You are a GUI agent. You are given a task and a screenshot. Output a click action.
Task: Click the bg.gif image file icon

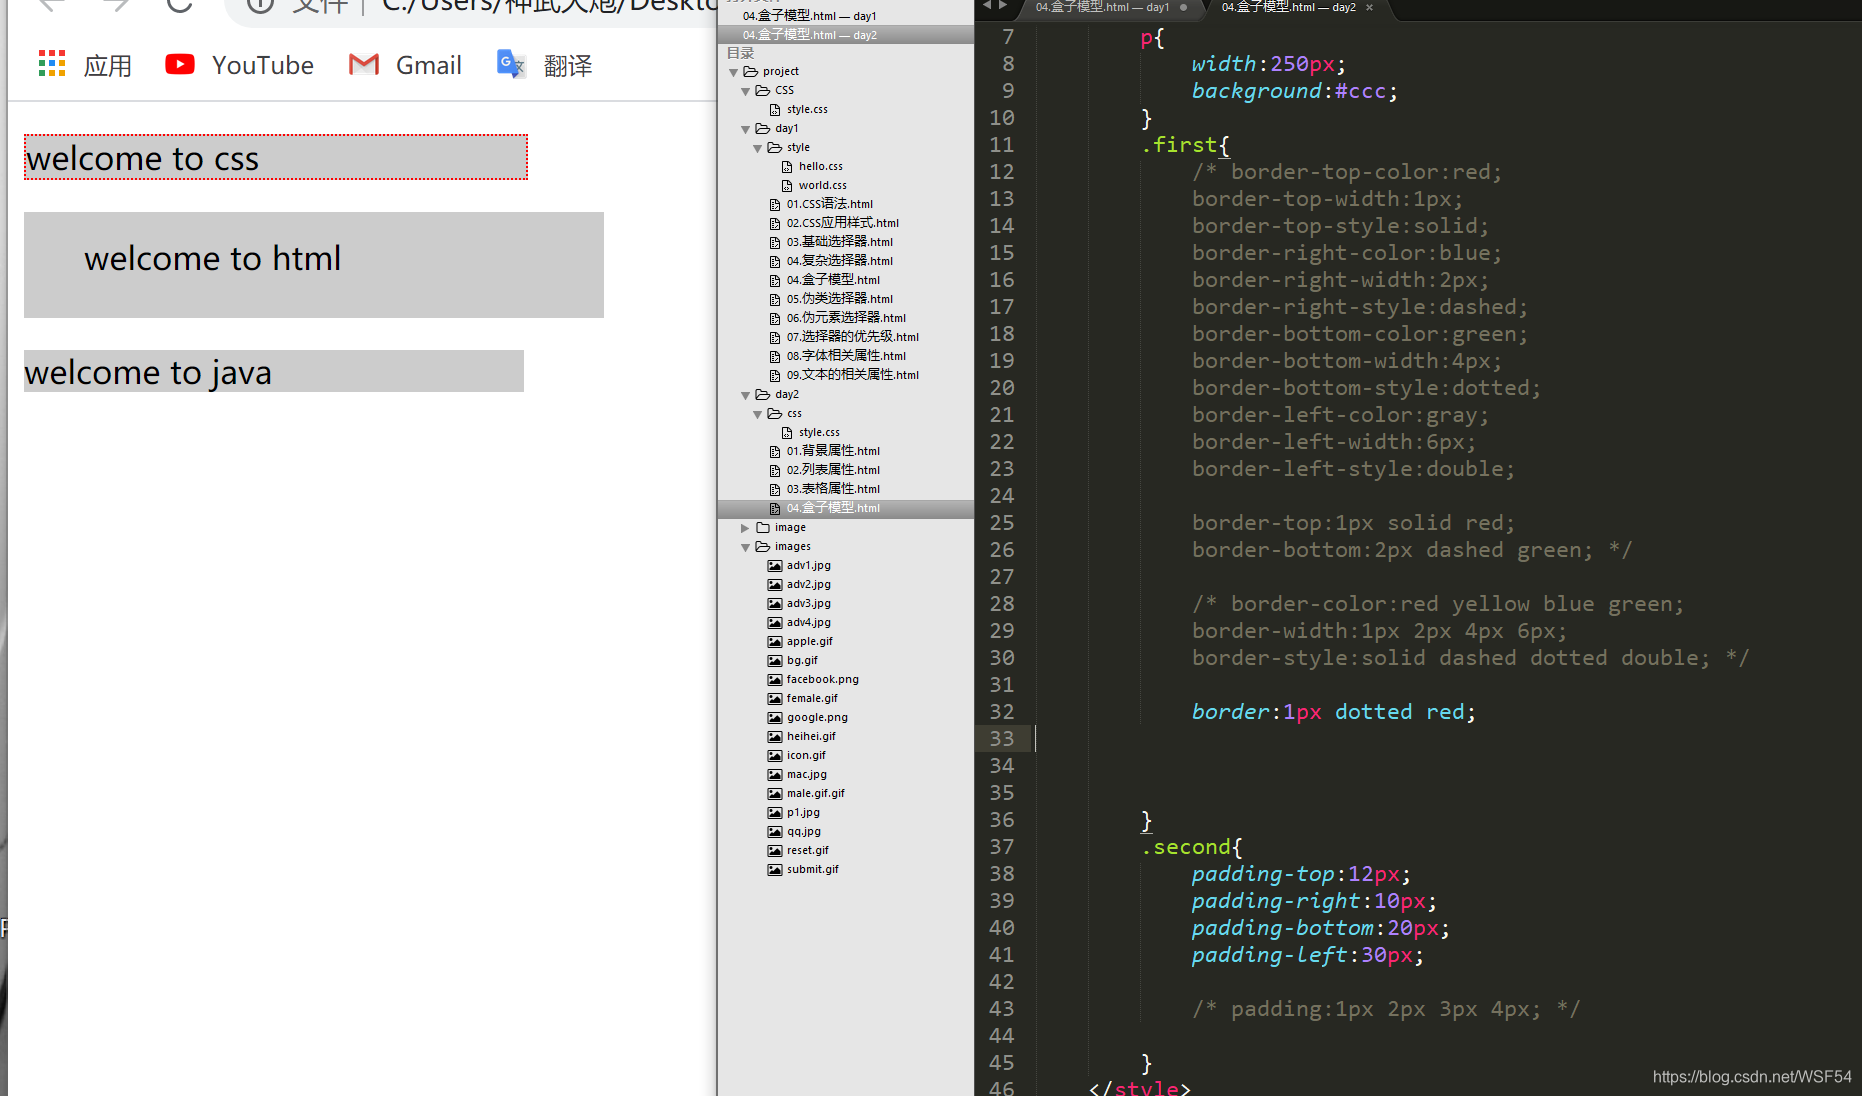[x=775, y=661]
